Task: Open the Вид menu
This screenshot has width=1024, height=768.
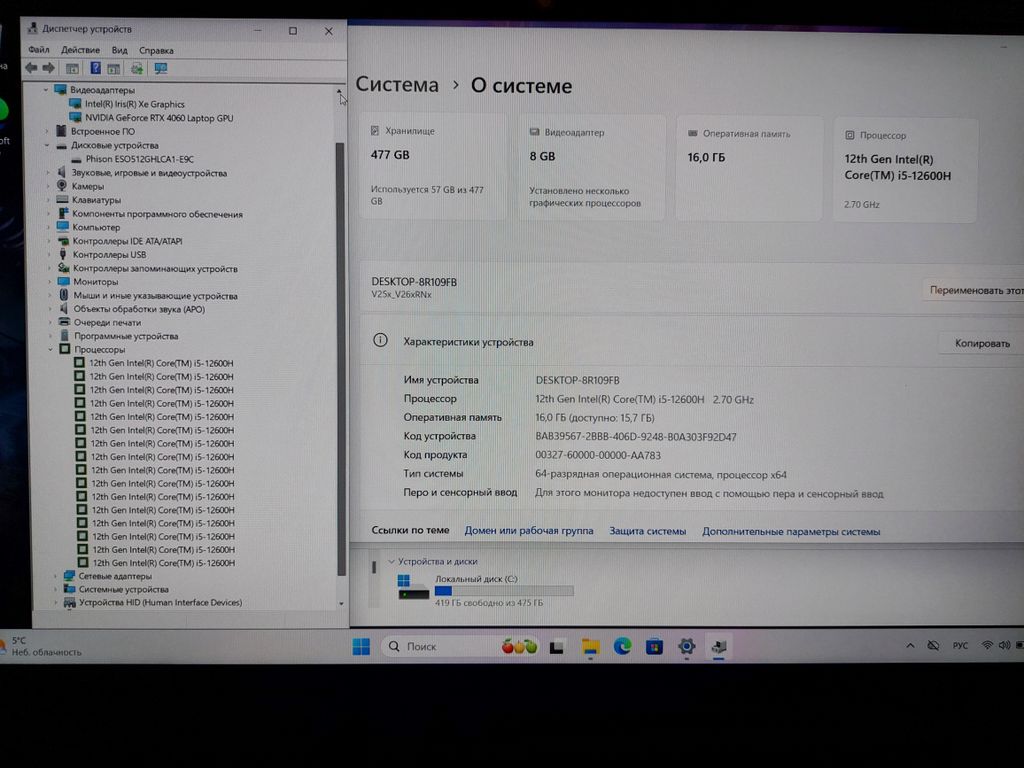Action: 119,50
